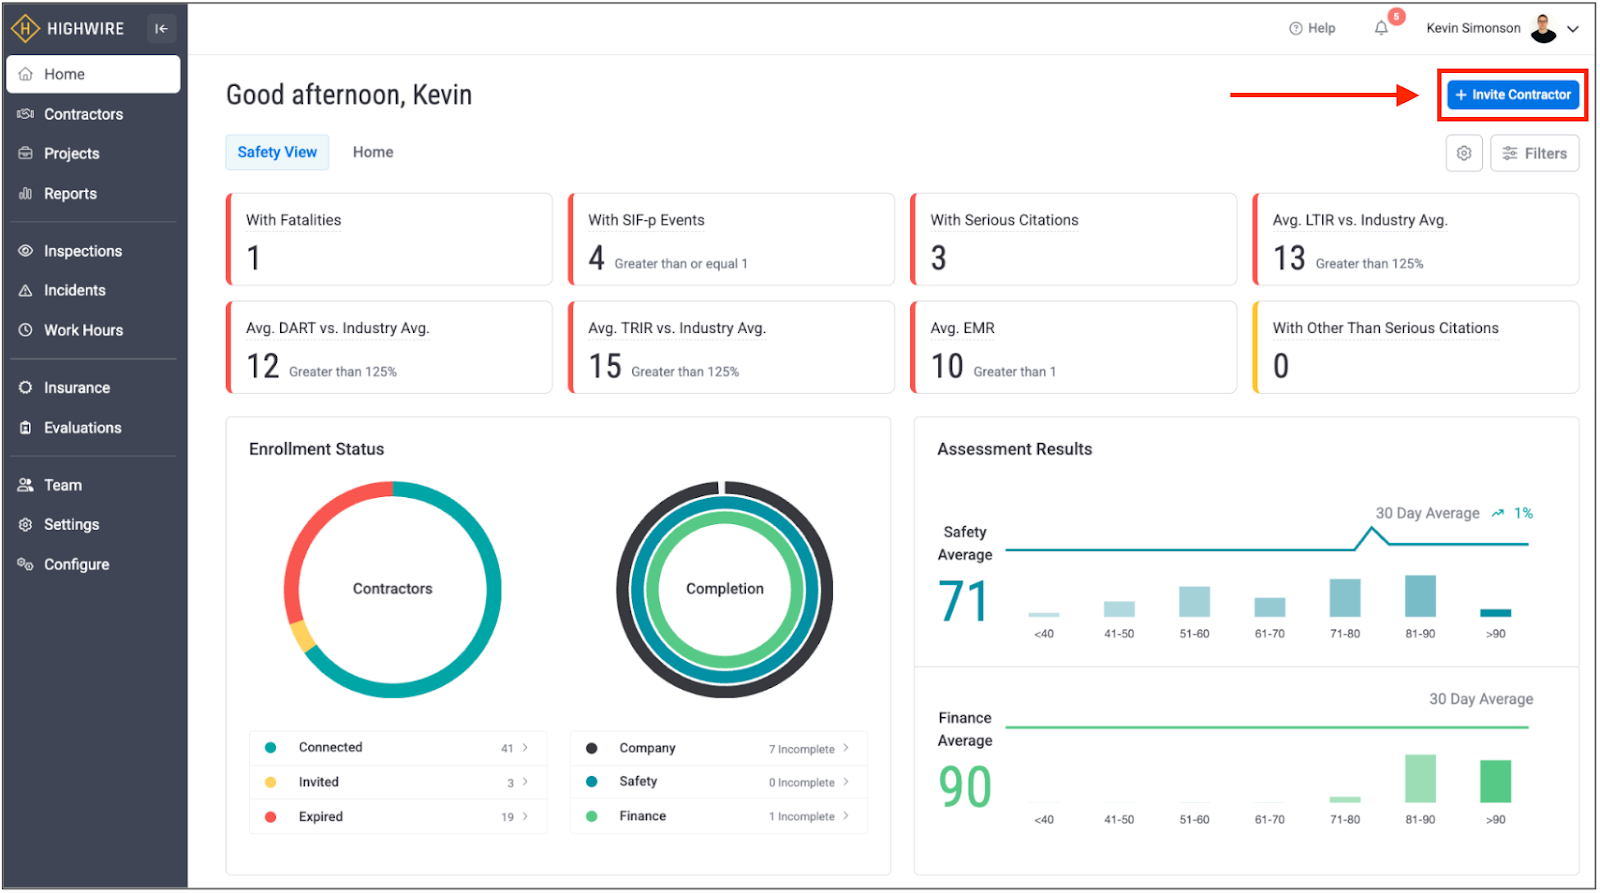Click the Help link
Image resolution: width=1600 pixels, height=893 pixels.
(x=1312, y=28)
